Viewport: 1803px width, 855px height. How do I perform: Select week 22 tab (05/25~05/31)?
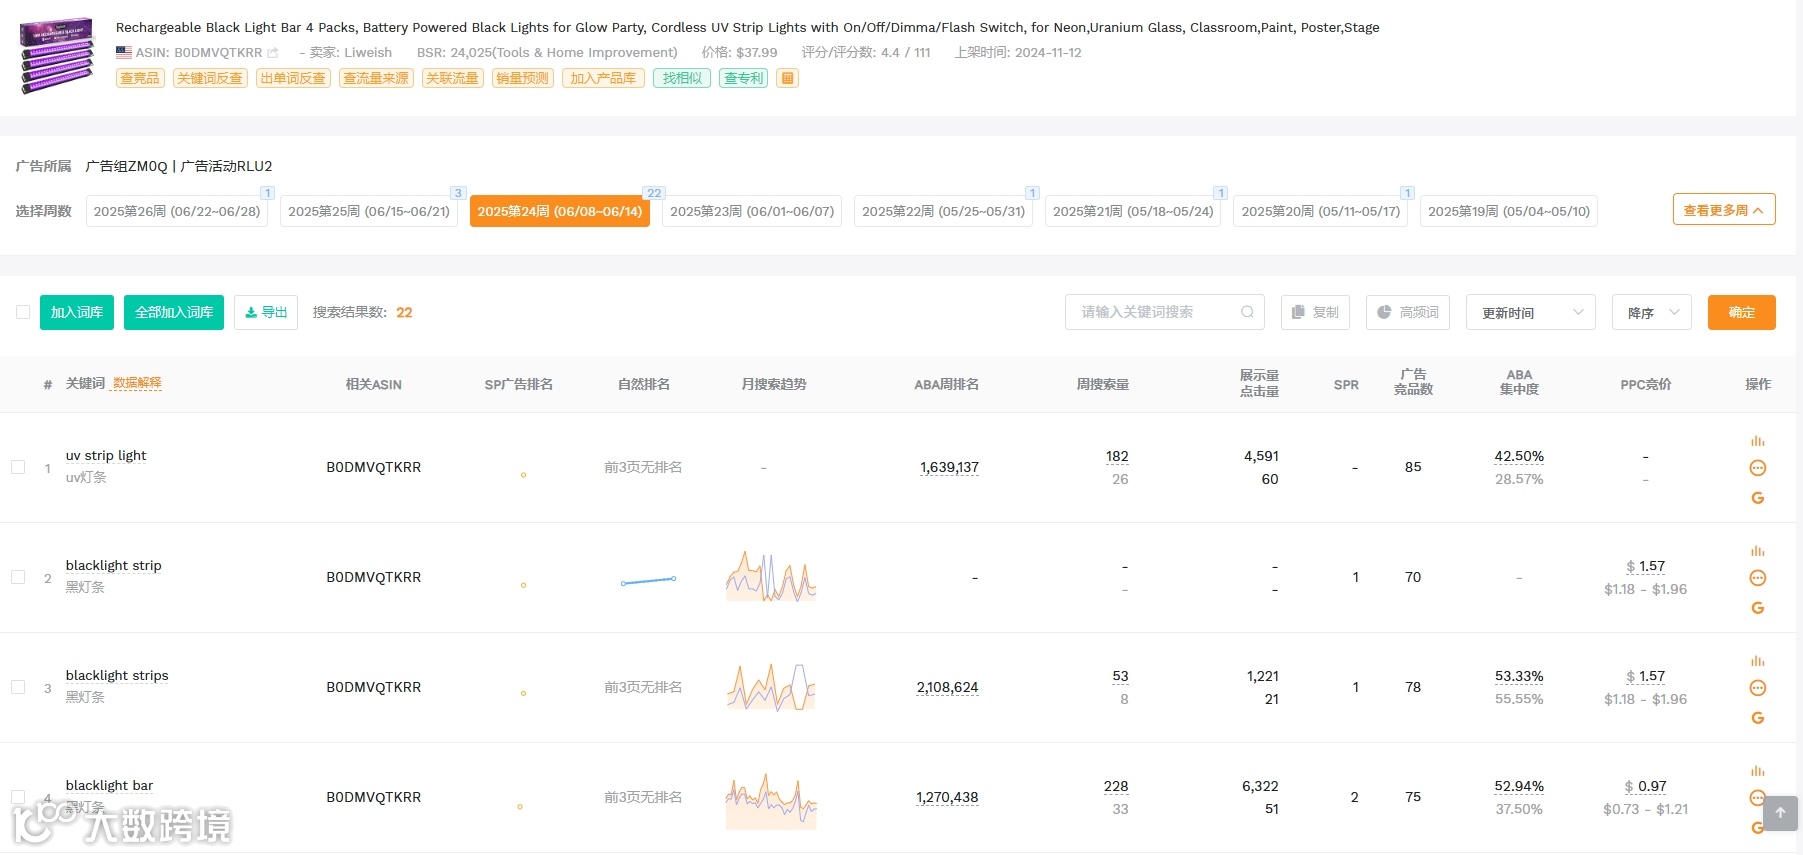(x=944, y=211)
